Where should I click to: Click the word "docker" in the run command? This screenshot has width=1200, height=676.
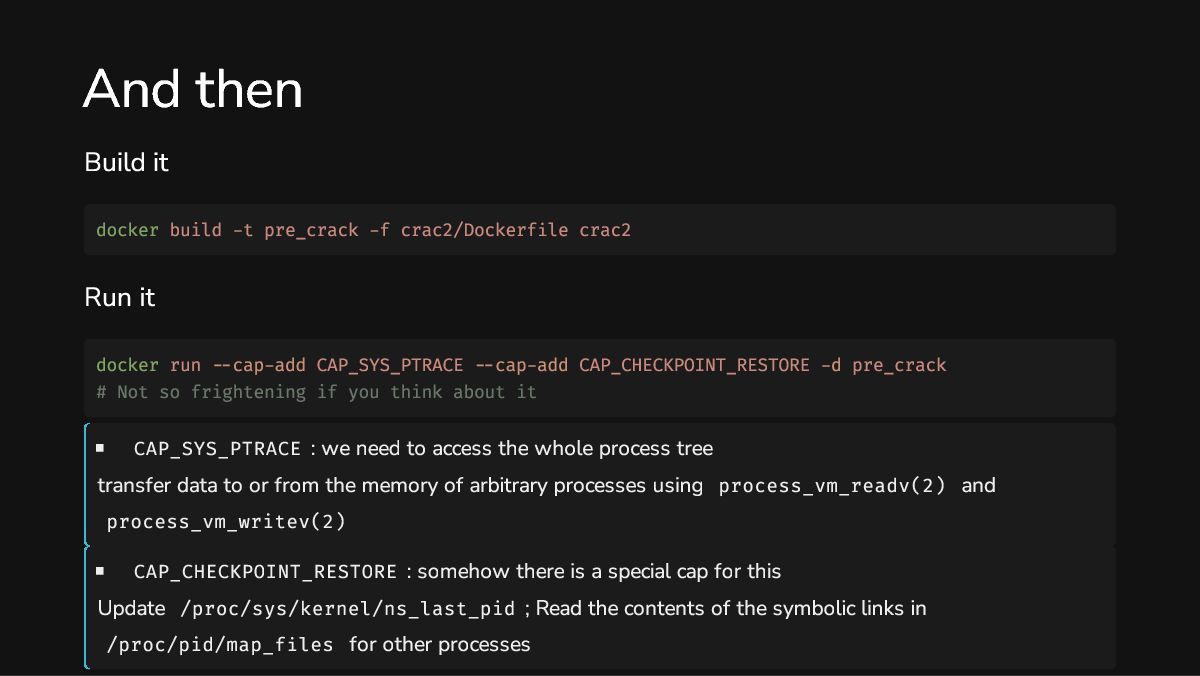click(127, 365)
